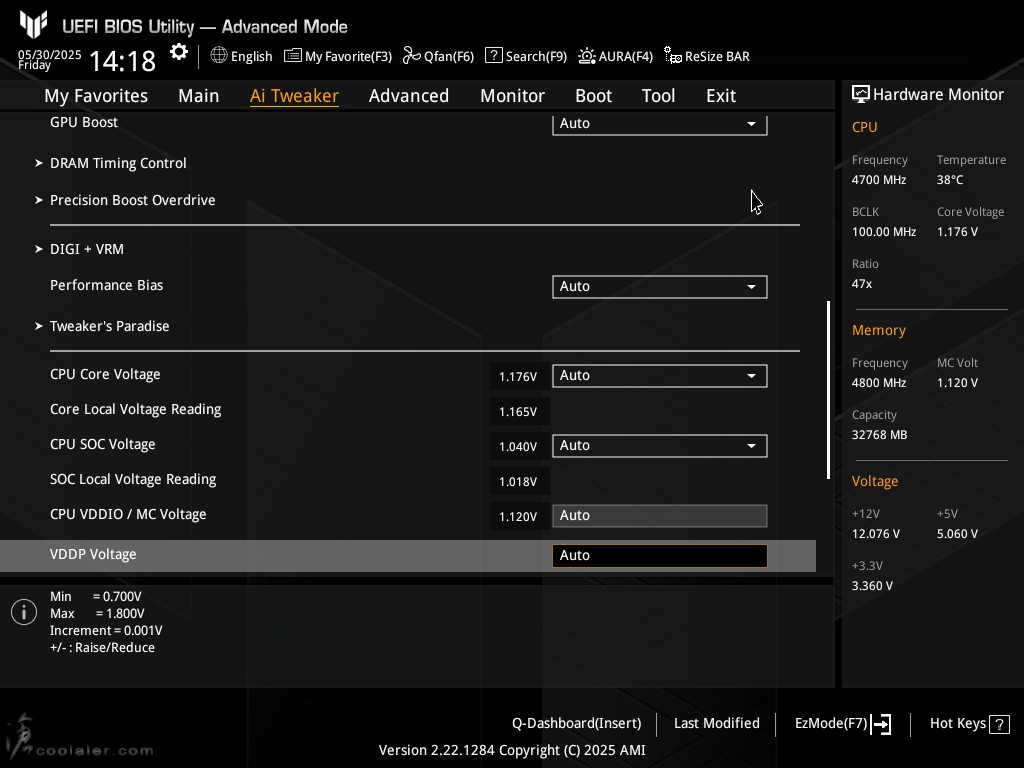Open My Favorite list icon
Screen dimensions: 1024x768
293,56
